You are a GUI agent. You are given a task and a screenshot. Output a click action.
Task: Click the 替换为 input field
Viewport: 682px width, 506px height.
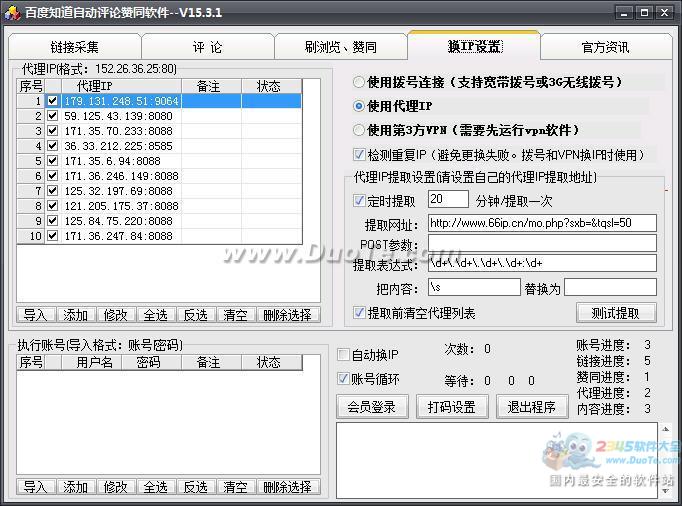pos(610,288)
